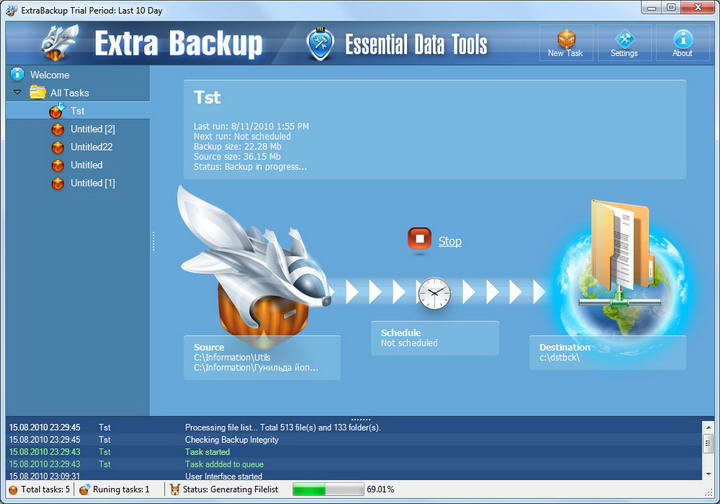Click the Runing tasks status icon
The height and width of the screenshot is (504, 720).
click(84, 489)
